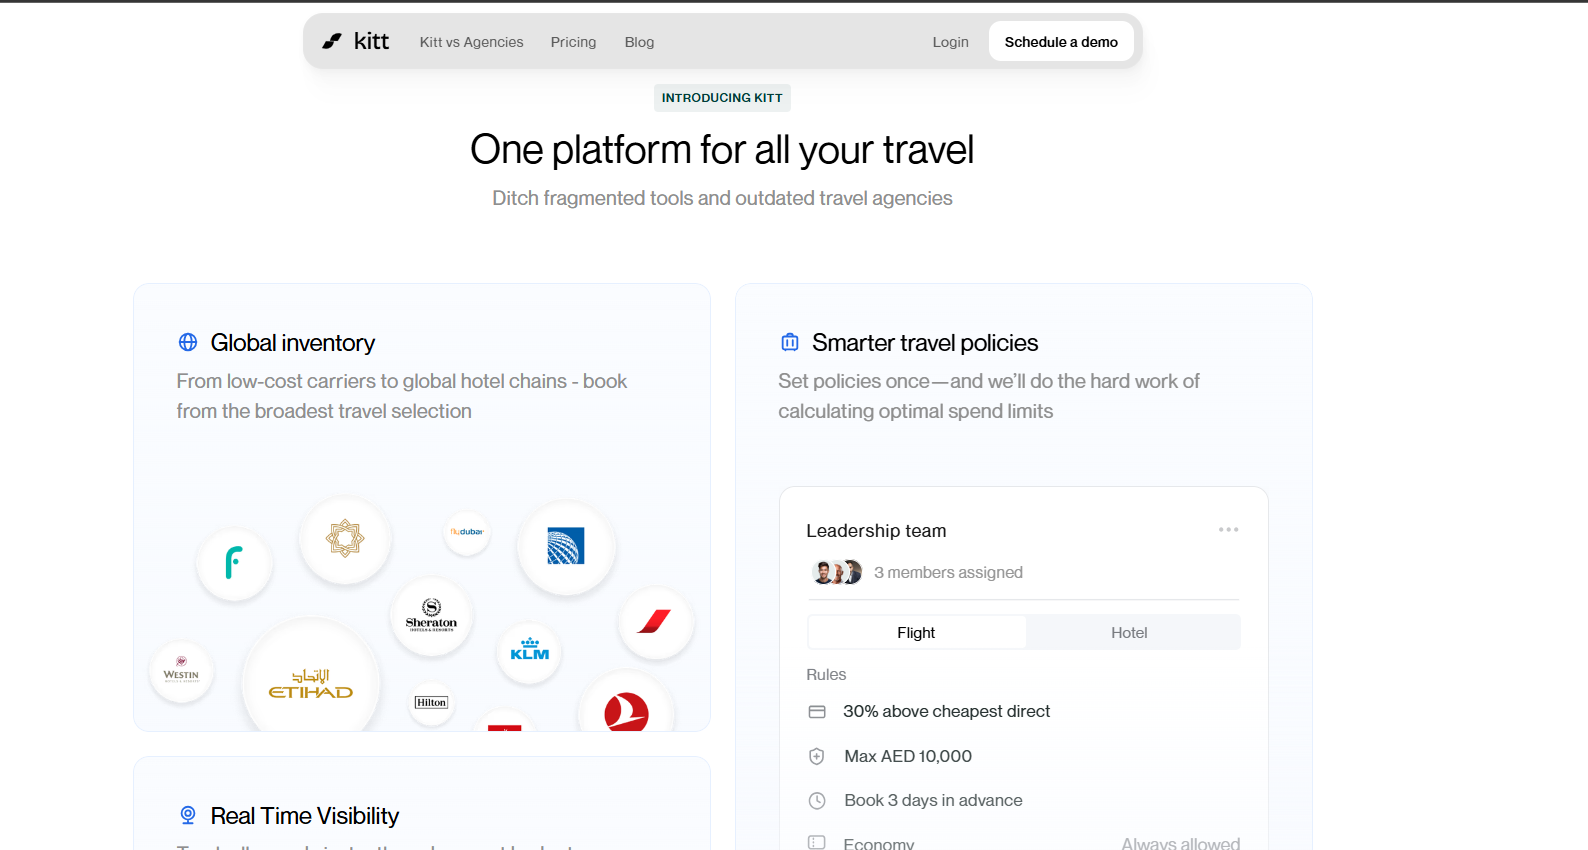Viewport: 1588px width, 850px height.
Task: Click the Leadership team title
Action: [876, 531]
